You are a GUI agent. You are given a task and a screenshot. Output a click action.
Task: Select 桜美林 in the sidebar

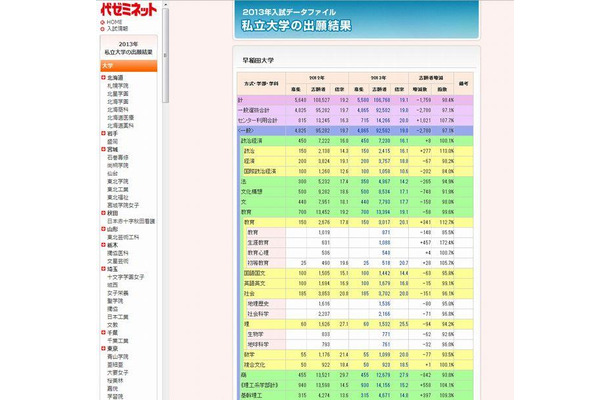click(115, 381)
